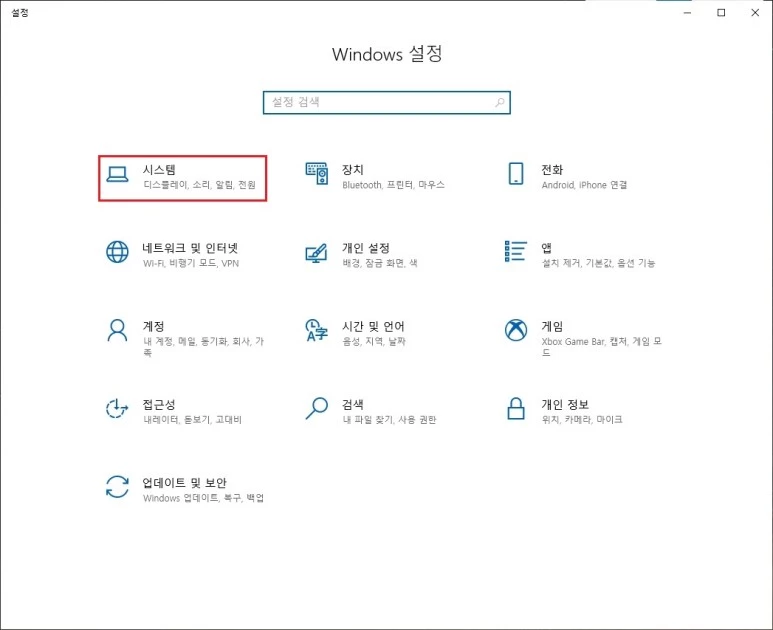This screenshot has width=773, height=630.
Task: Click text 음성, 지역, 날짜
Action: (374, 341)
